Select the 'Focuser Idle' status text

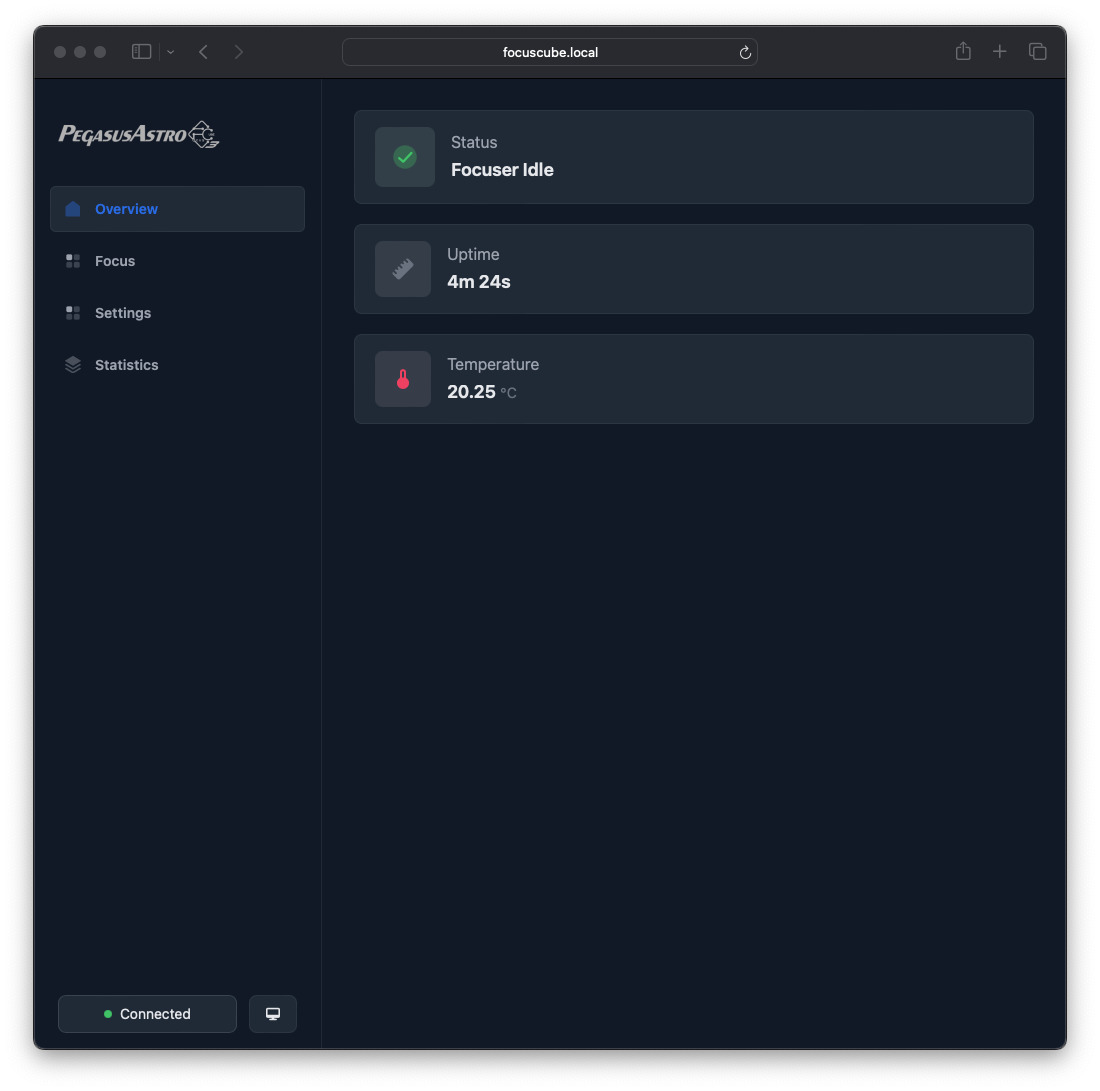[x=502, y=170]
